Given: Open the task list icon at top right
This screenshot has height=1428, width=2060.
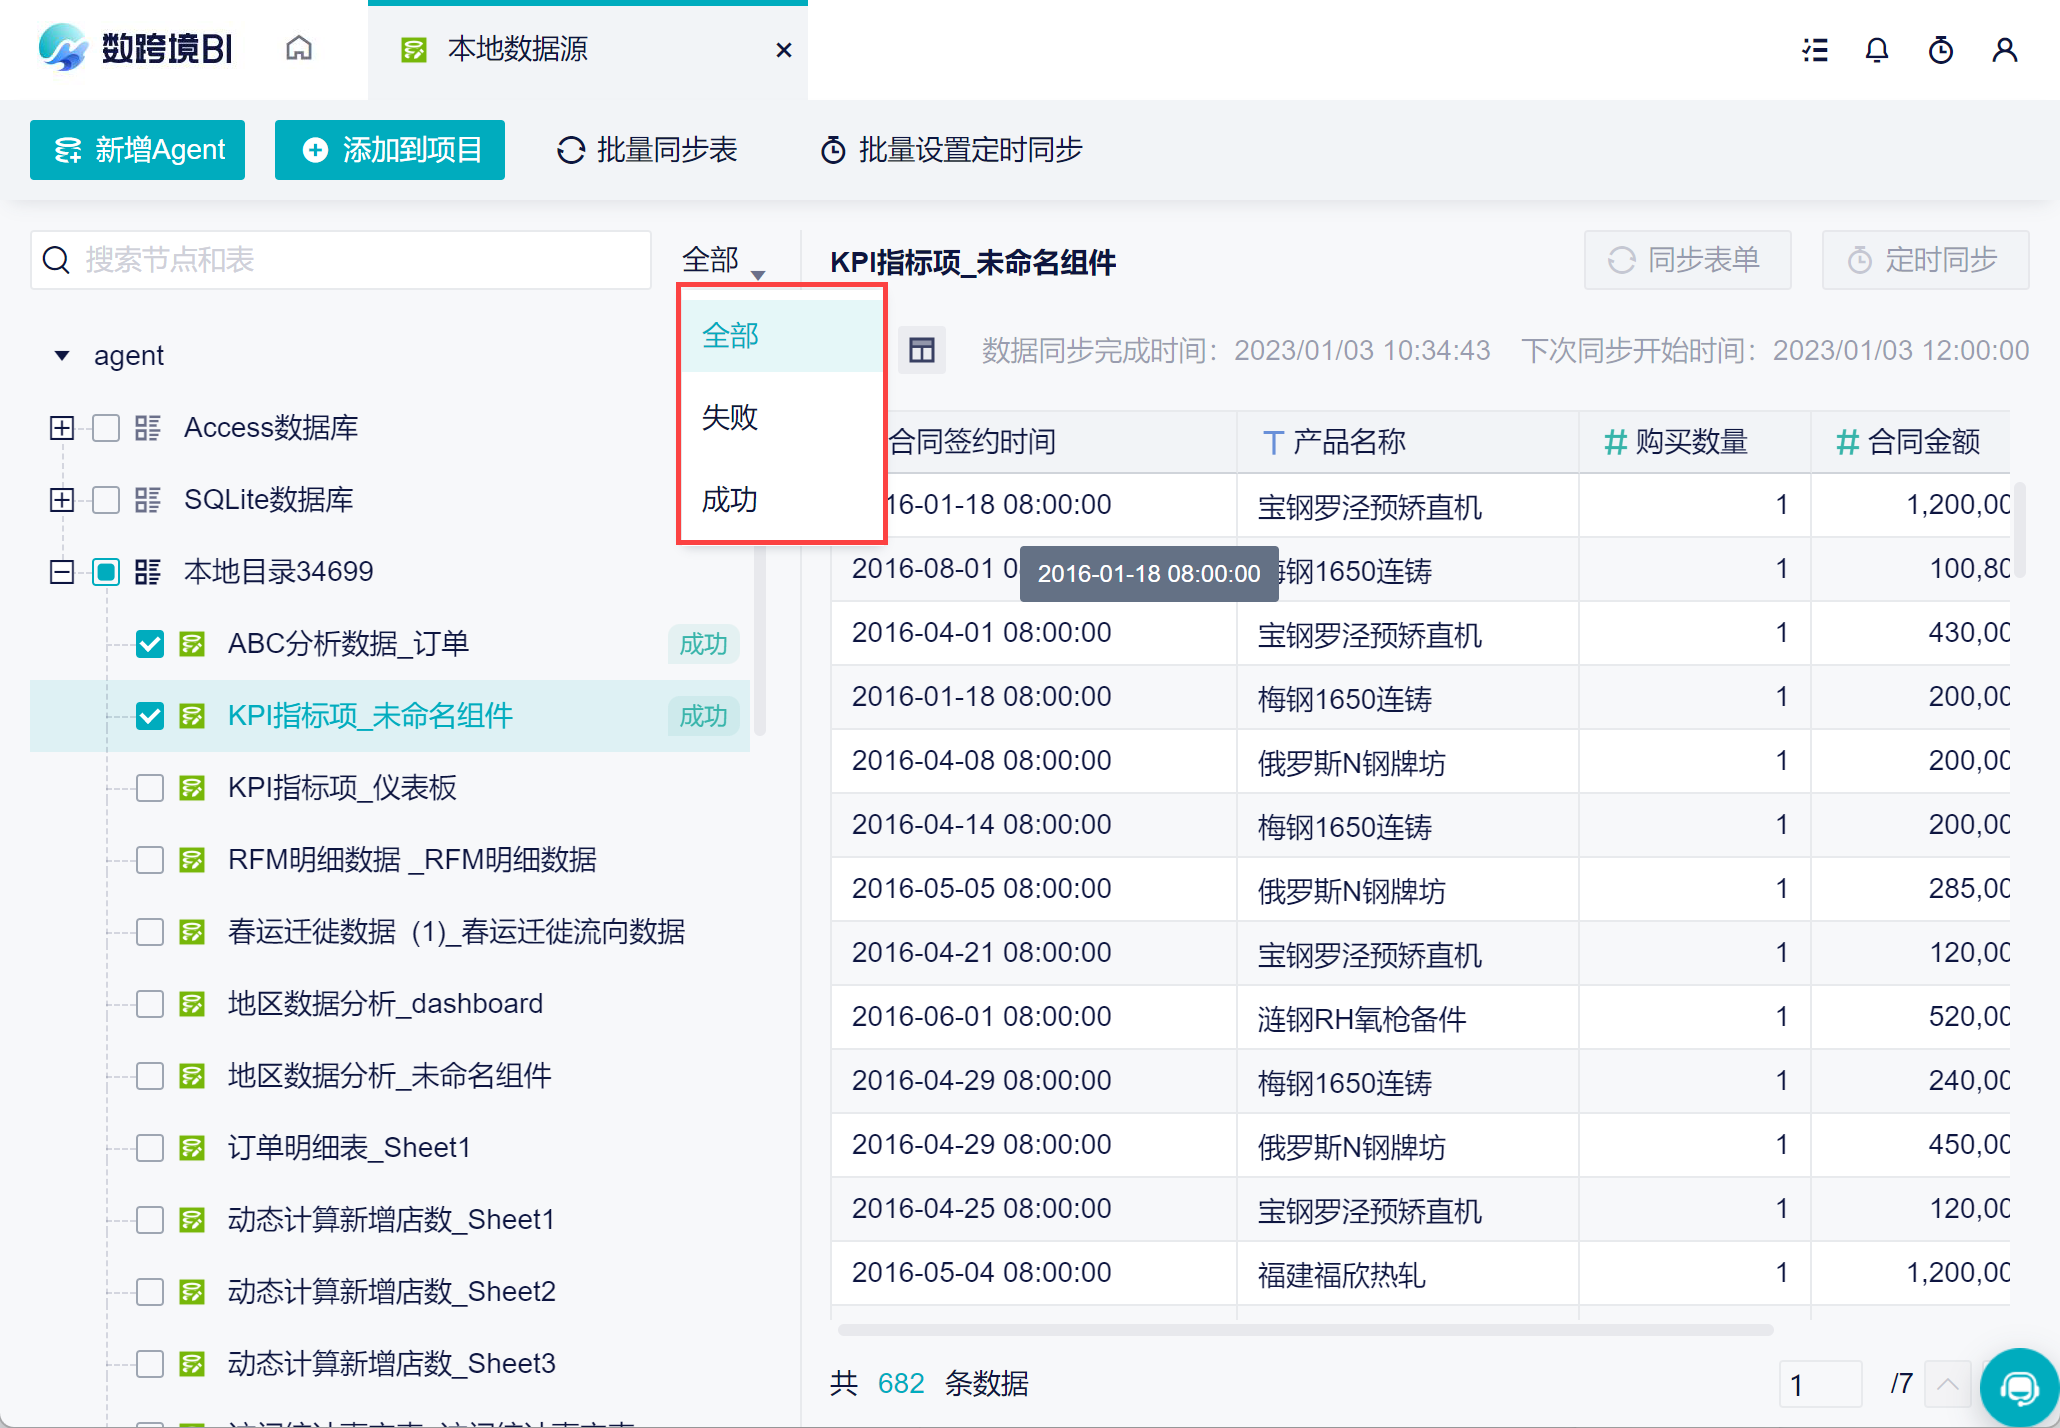Looking at the screenshot, I should (1815, 50).
